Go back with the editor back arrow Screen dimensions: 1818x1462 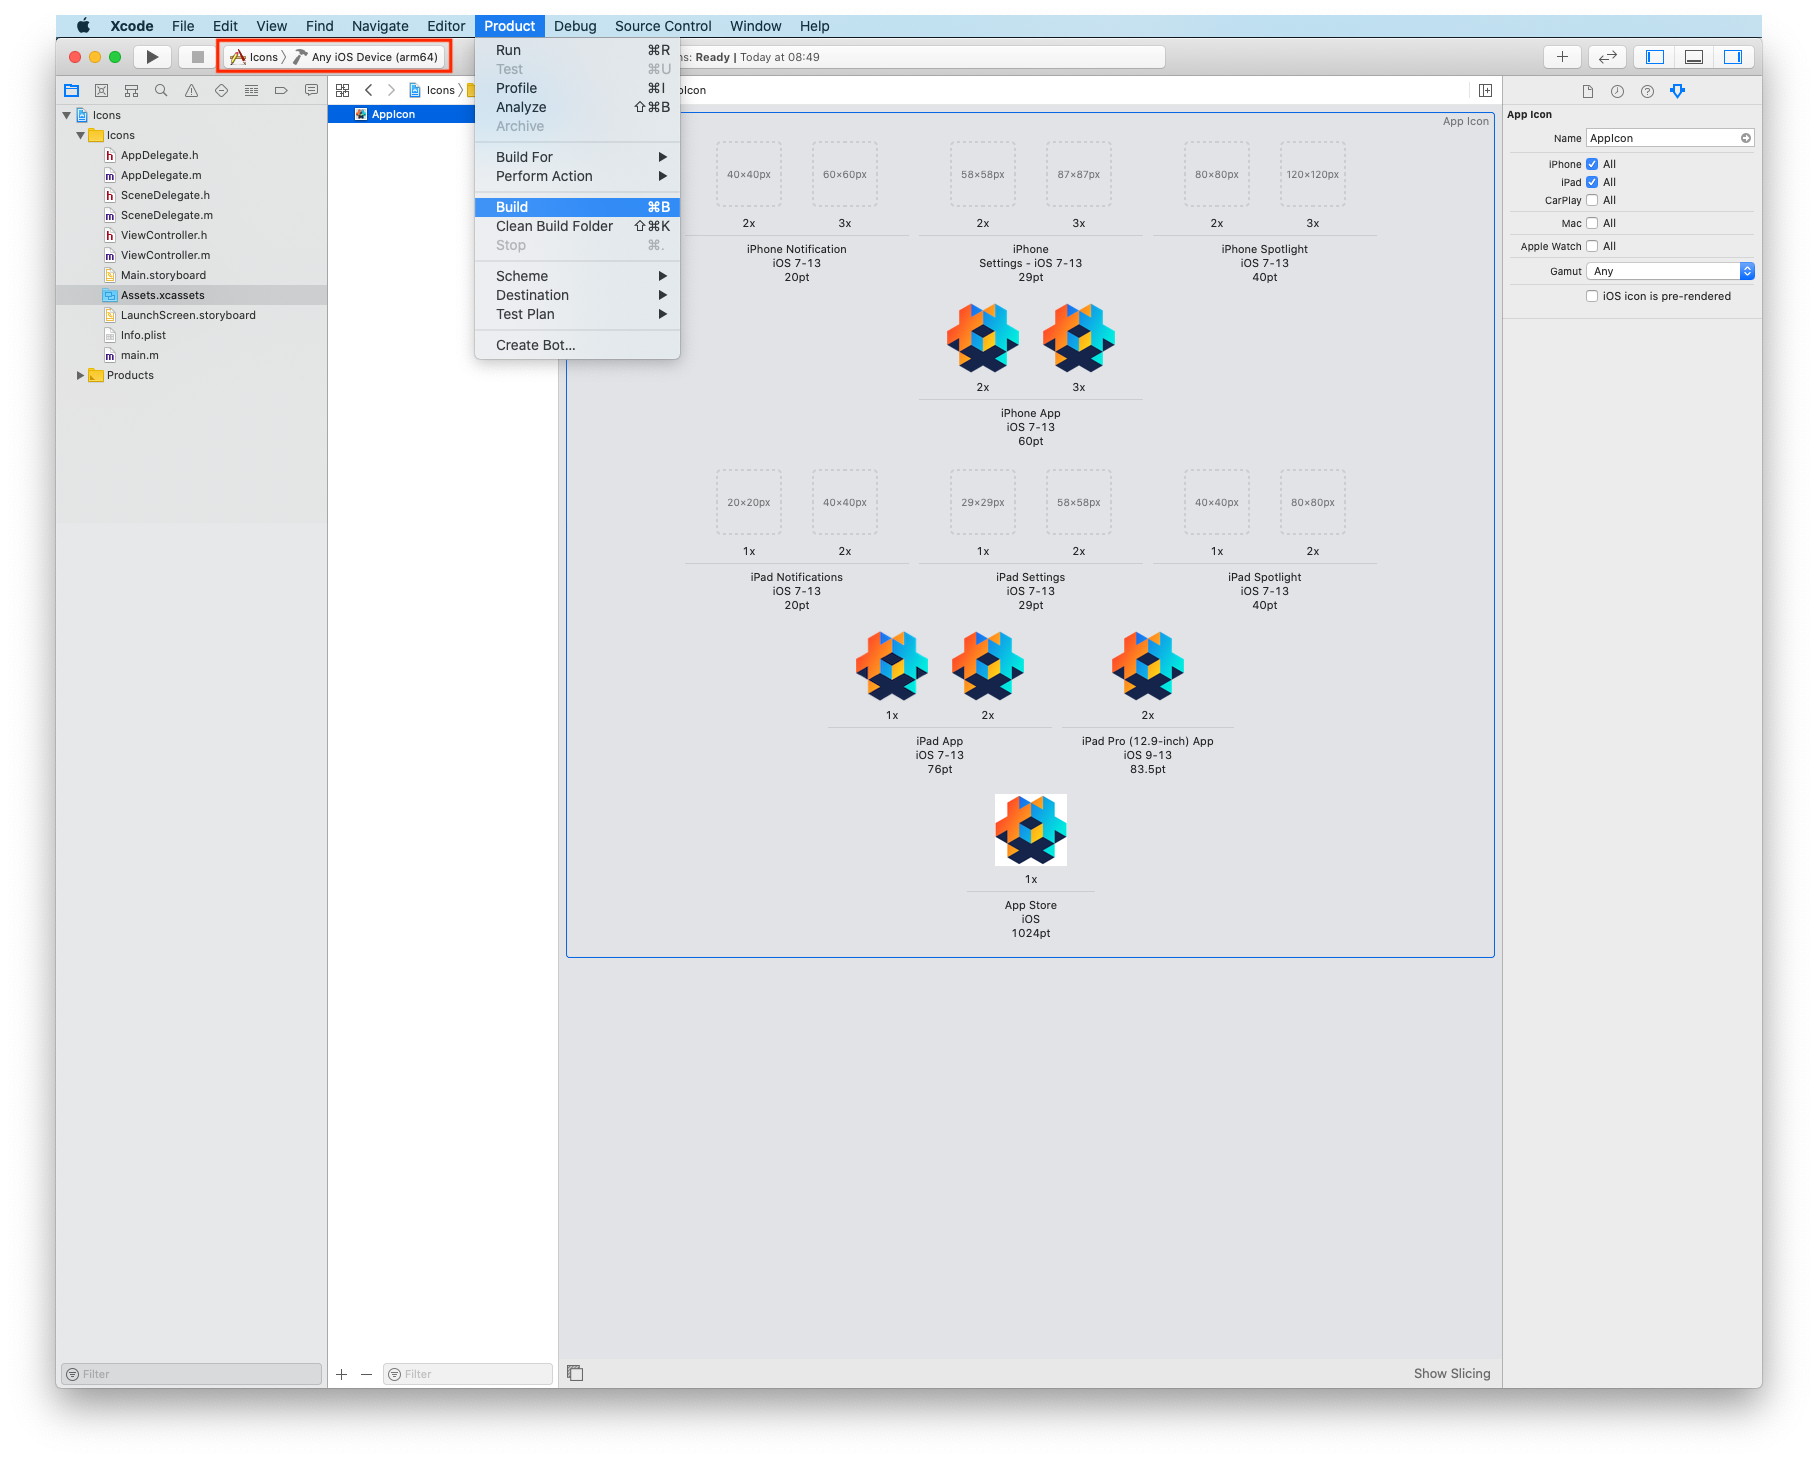[369, 90]
